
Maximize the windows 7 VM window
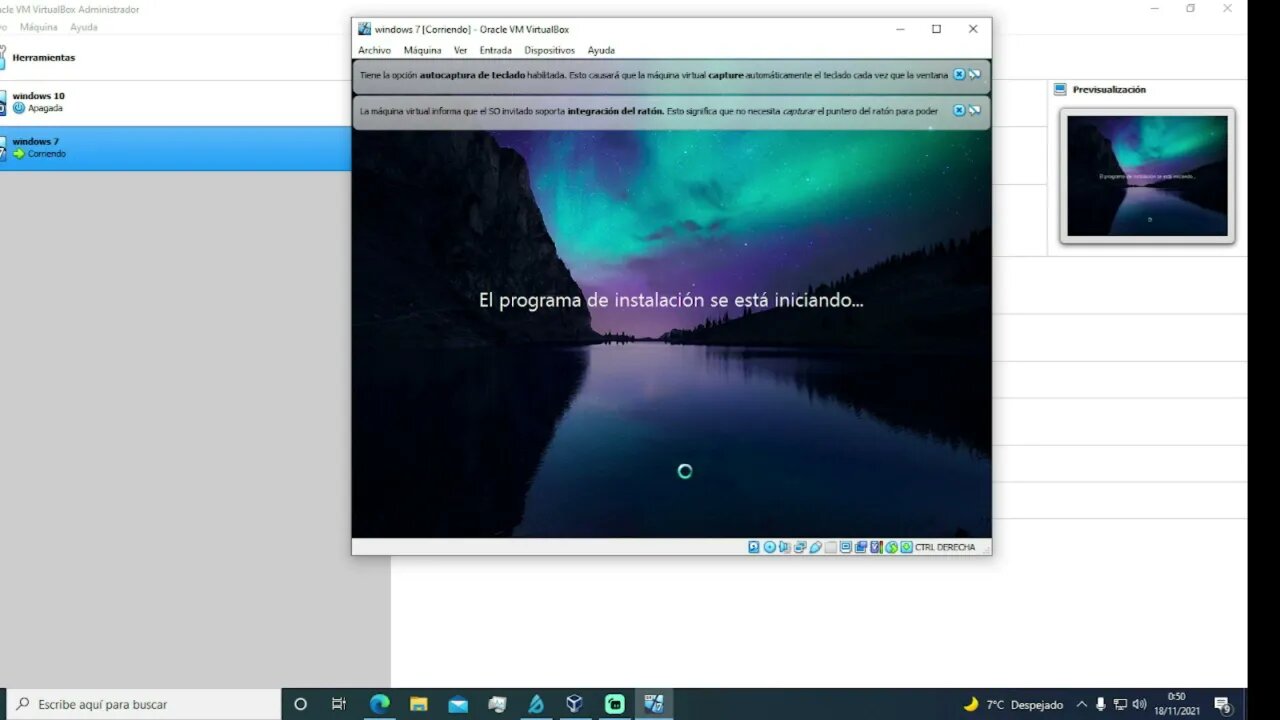[x=936, y=29]
